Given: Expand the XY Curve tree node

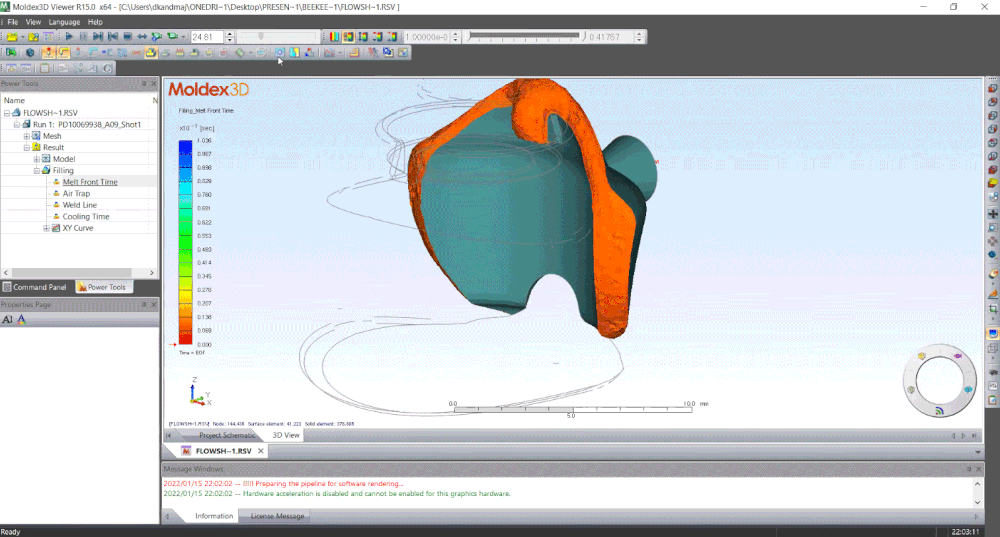Looking at the screenshot, I should point(46,228).
